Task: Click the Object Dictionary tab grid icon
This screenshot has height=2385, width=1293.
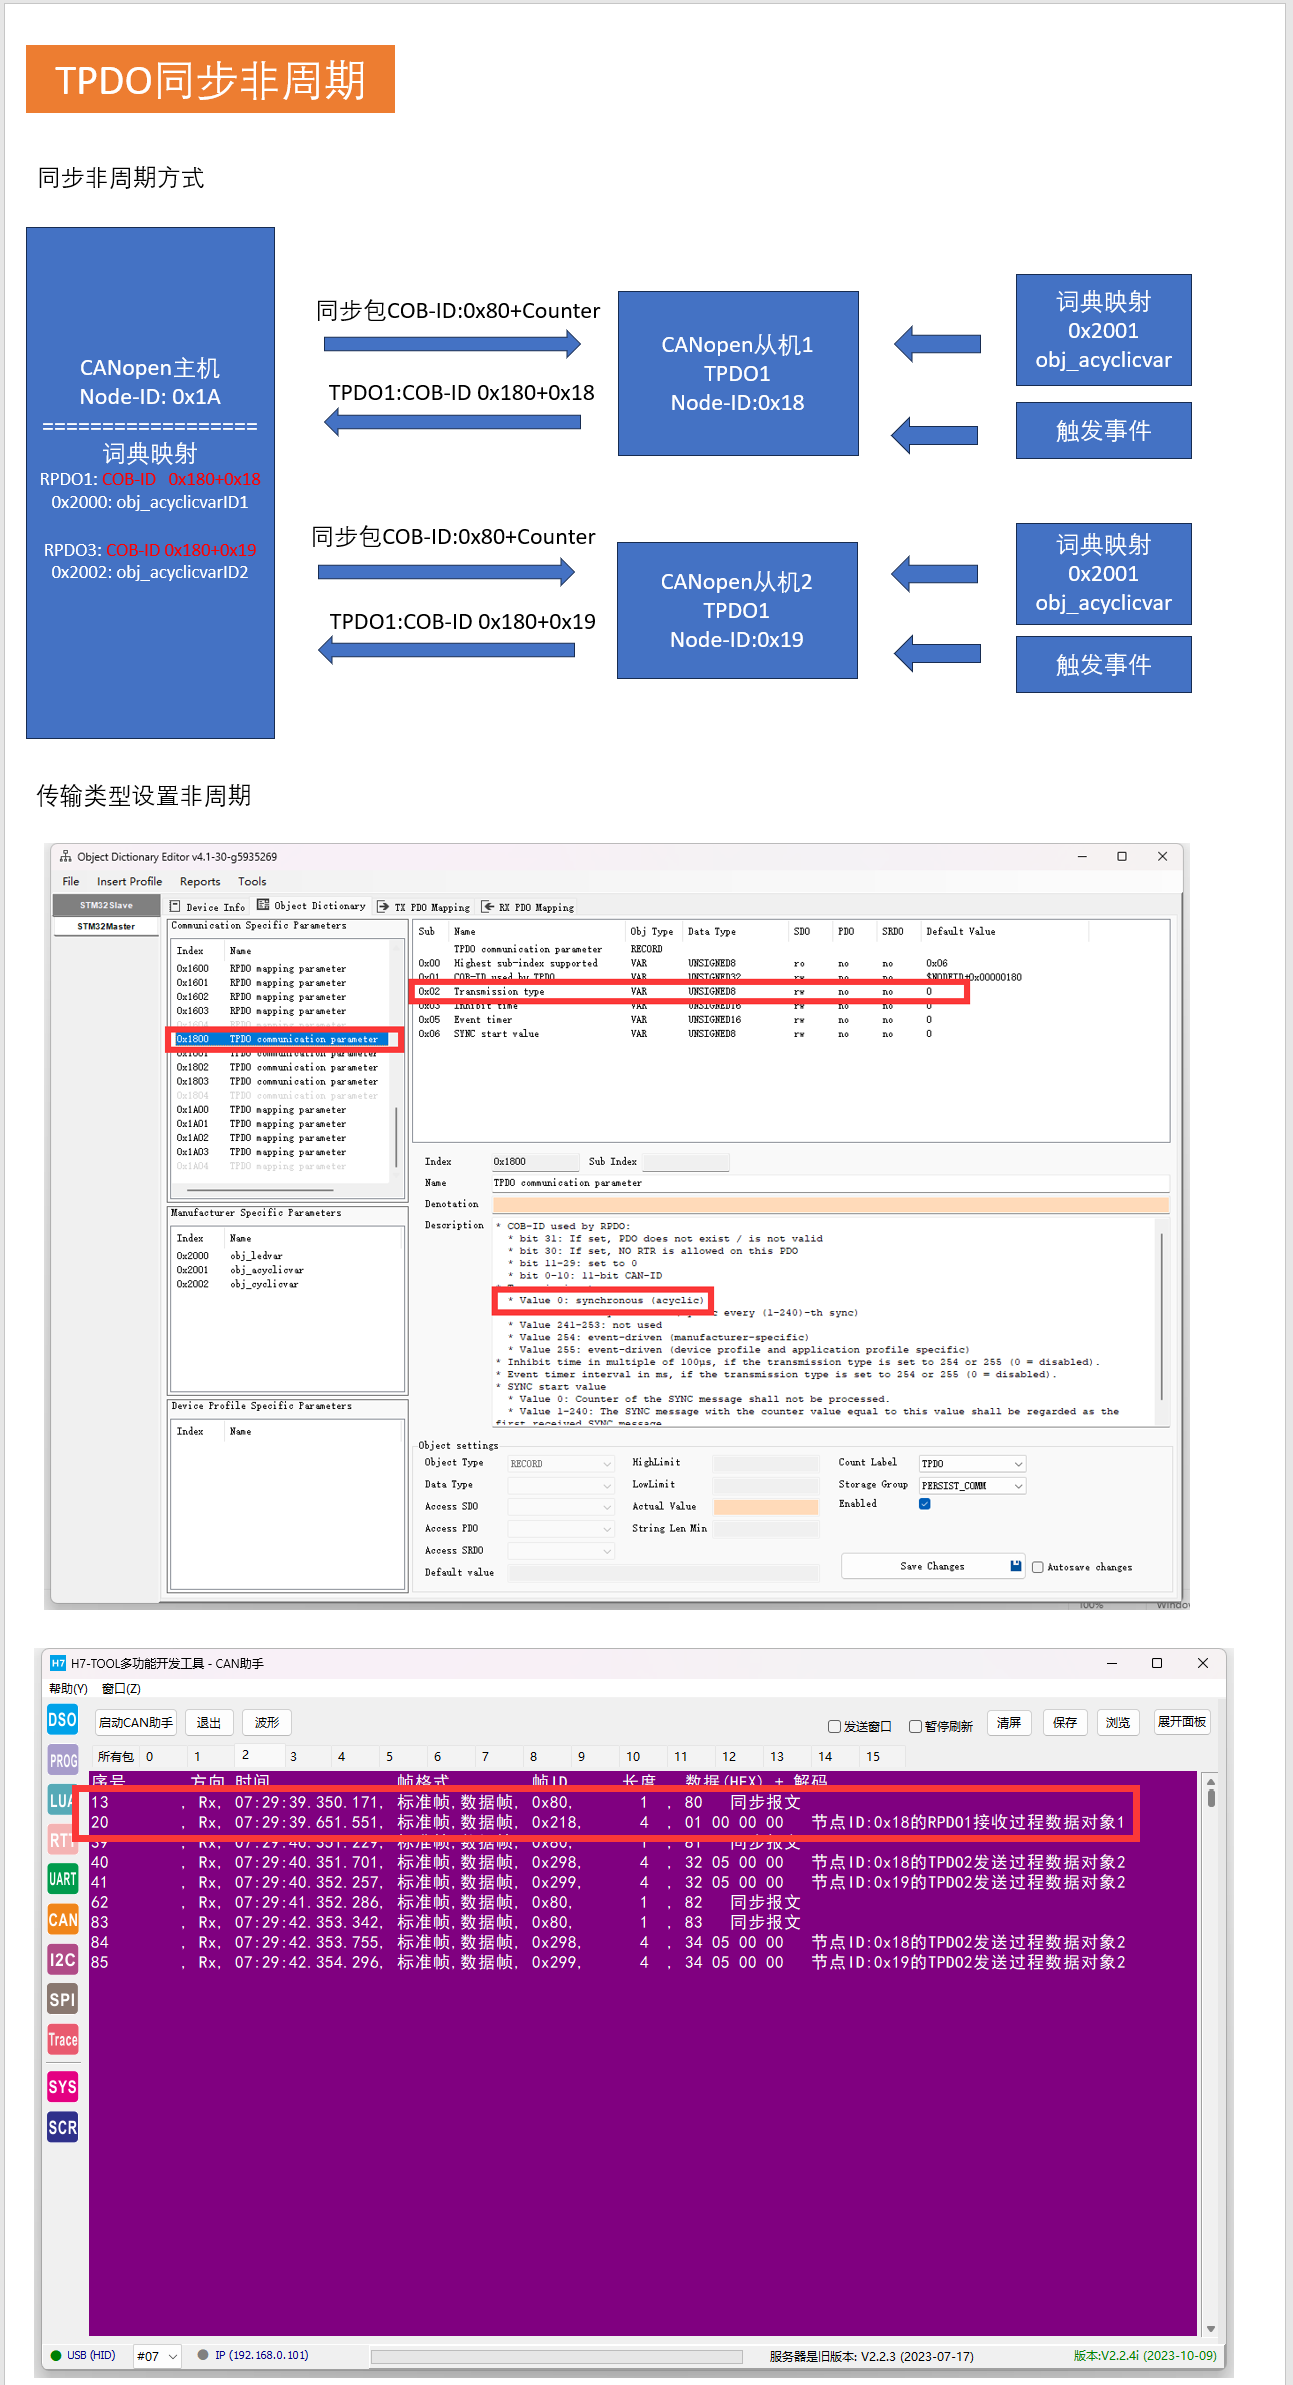Action: click(263, 905)
